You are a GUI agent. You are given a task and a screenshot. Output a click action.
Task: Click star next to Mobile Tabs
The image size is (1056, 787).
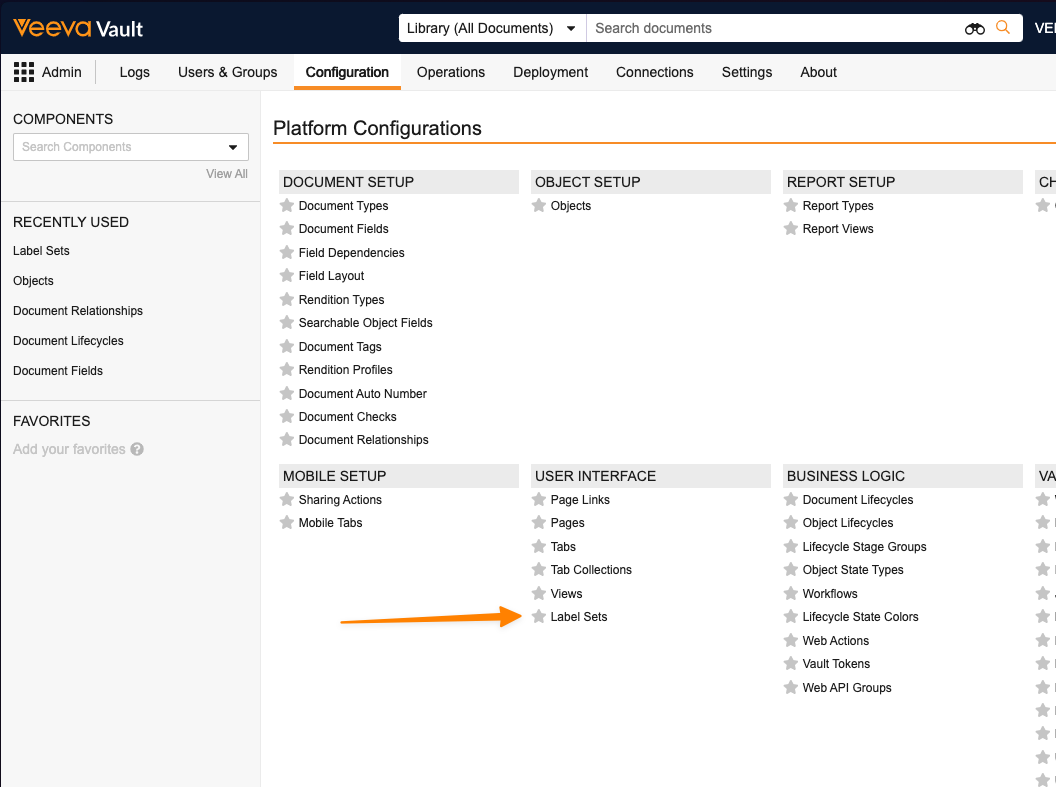(x=287, y=522)
